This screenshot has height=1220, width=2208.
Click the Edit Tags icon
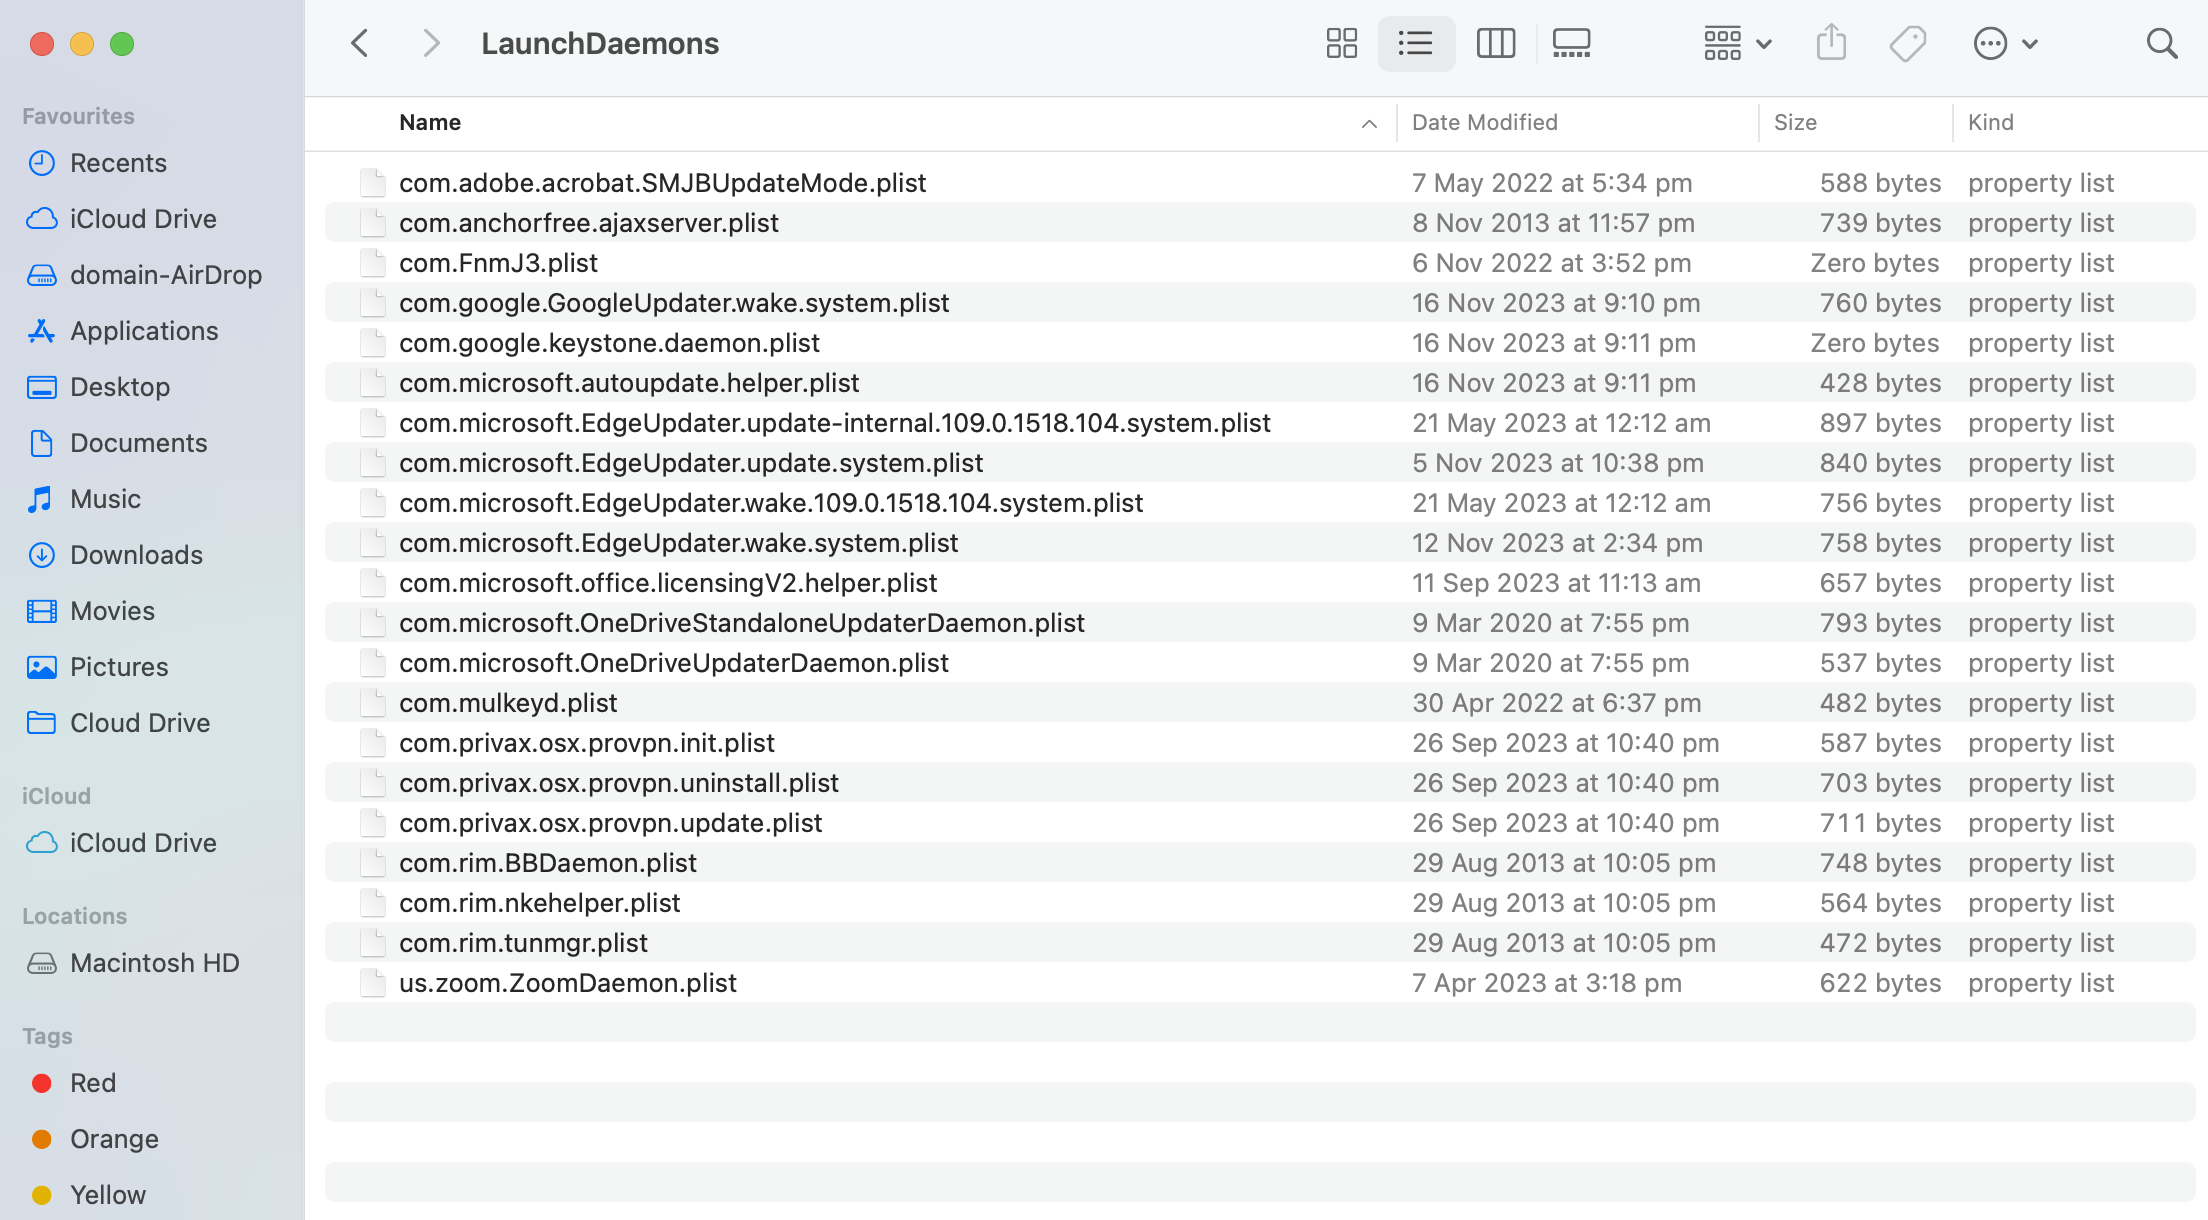[x=1907, y=43]
